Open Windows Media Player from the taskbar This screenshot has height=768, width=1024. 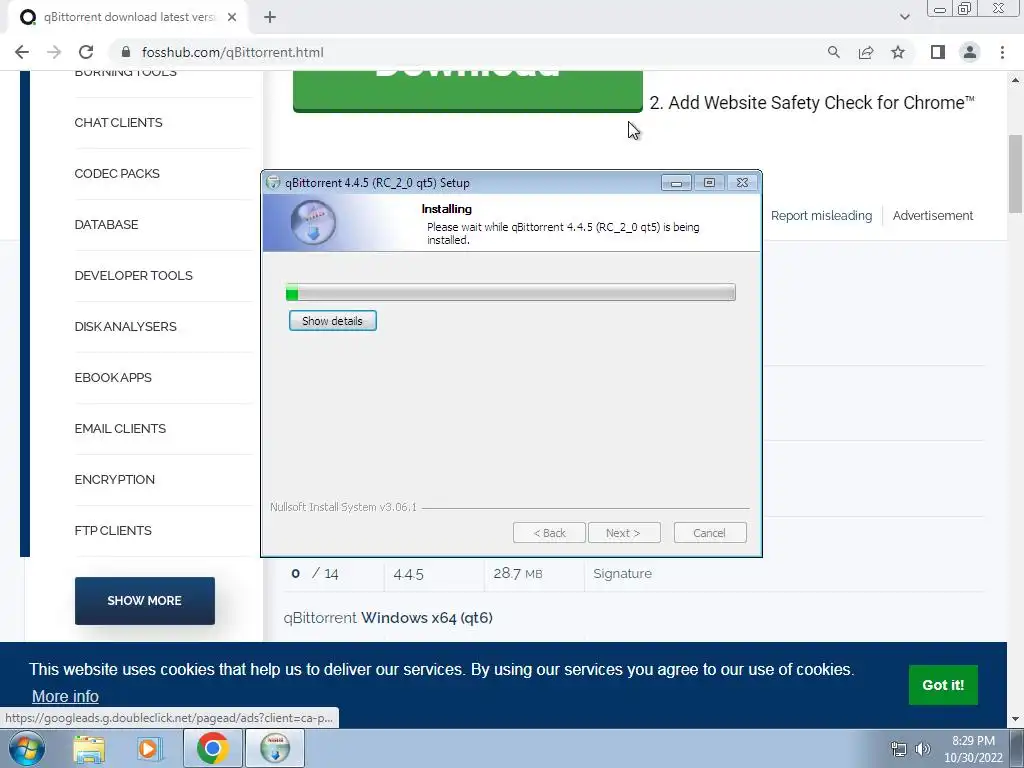click(148, 748)
